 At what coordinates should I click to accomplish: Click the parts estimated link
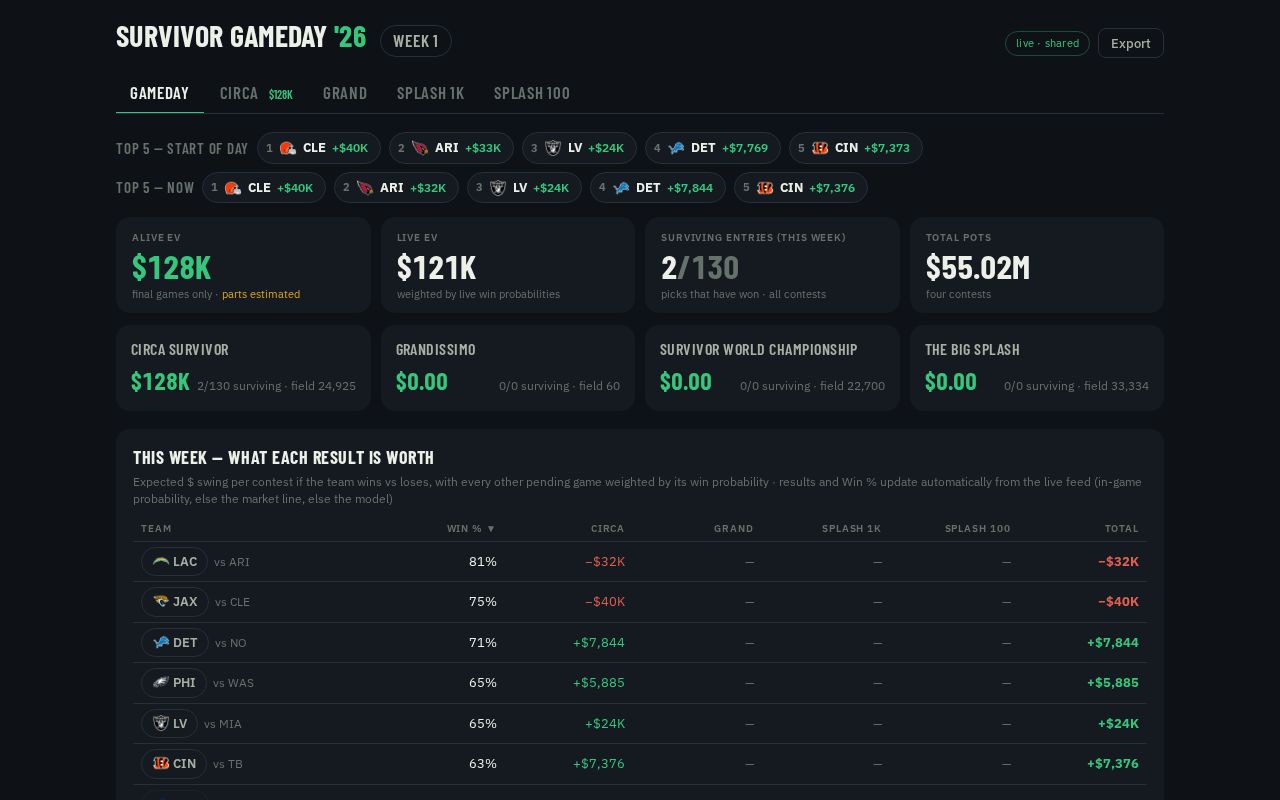[261, 294]
